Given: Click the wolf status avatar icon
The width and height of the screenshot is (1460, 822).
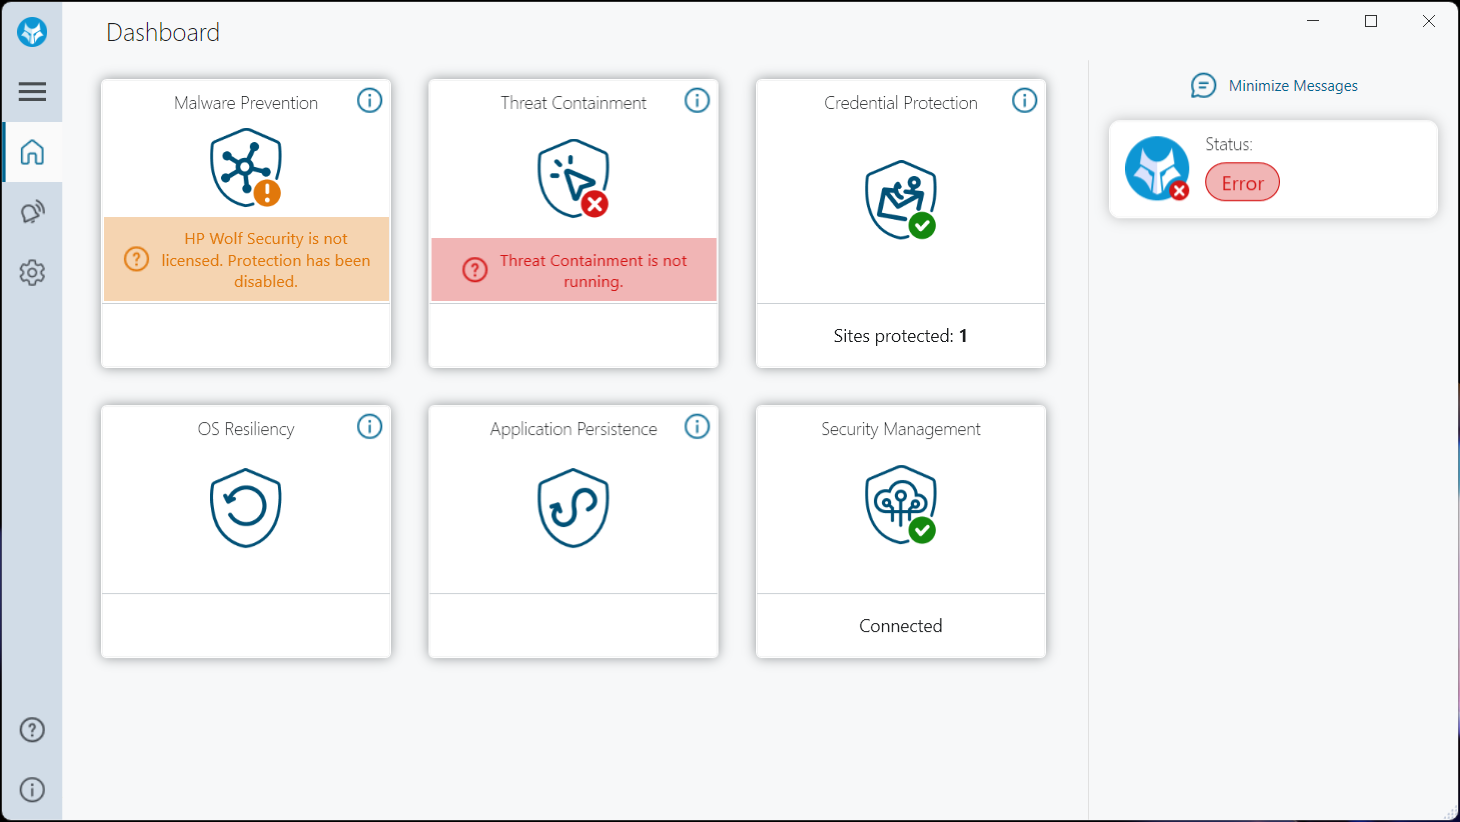Looking at the screenshot, I should click(1157, 168).
